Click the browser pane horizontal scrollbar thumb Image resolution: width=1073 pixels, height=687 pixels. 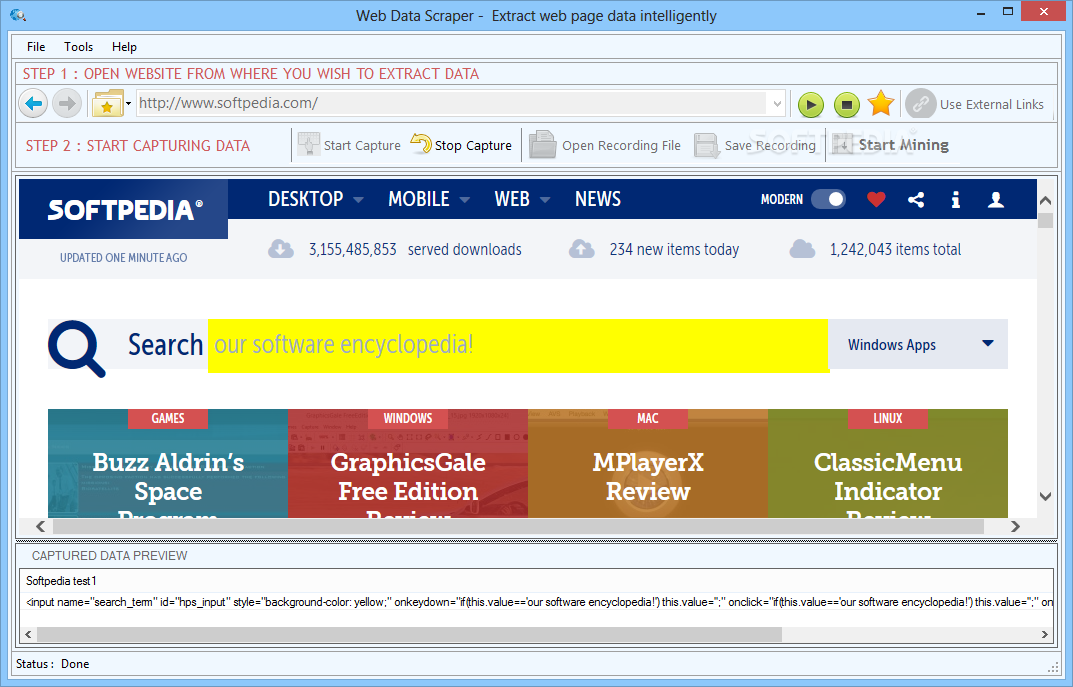tap(518, 526)
